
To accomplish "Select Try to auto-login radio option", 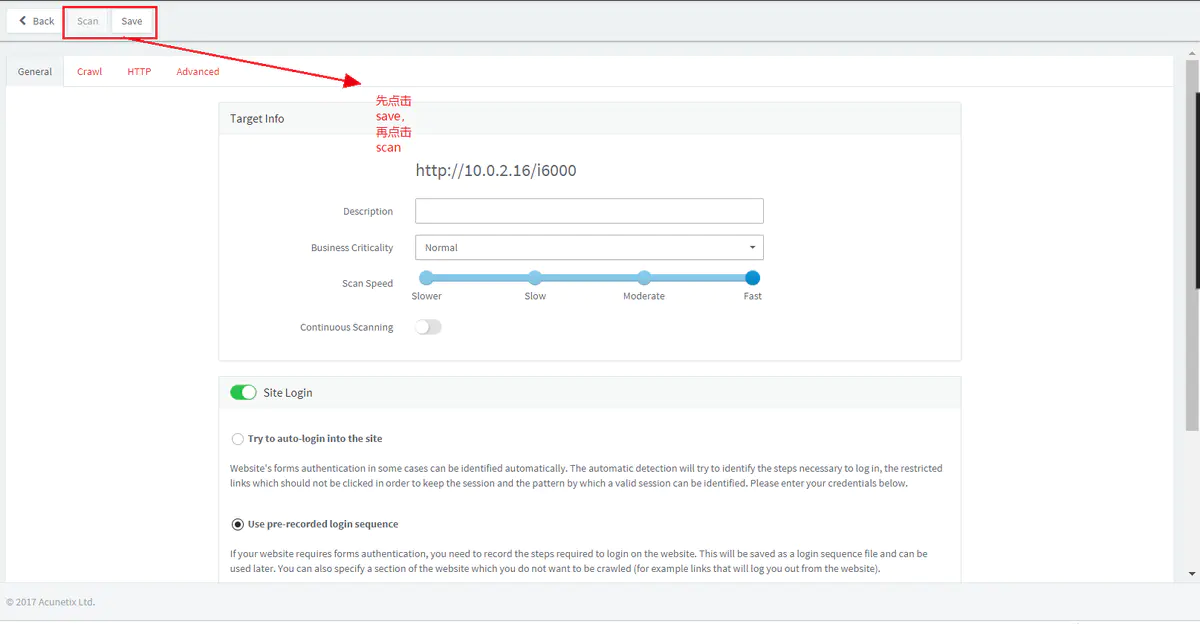I will (x=237, y=439).
